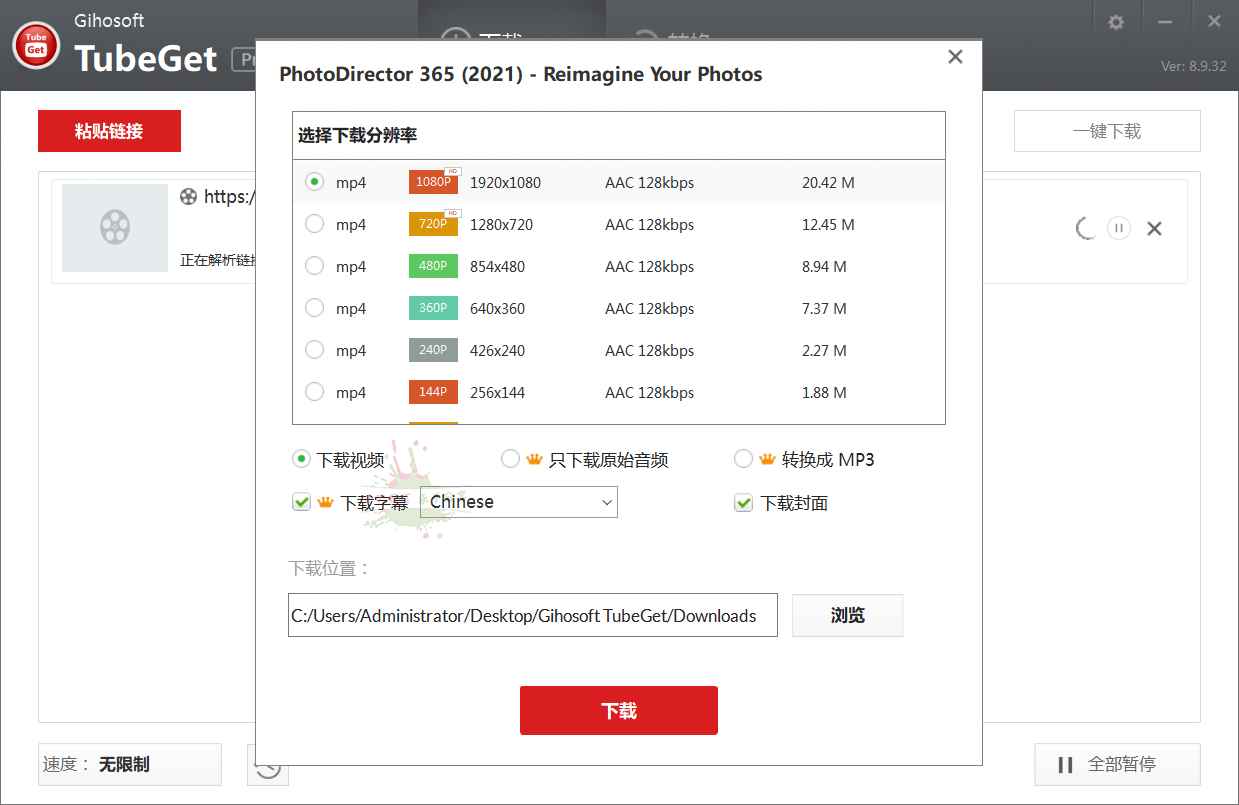Open TubeGet settings with the gear icon
The height and width of the screenshot is (805, 1239).
click(x=1114, y=20)
